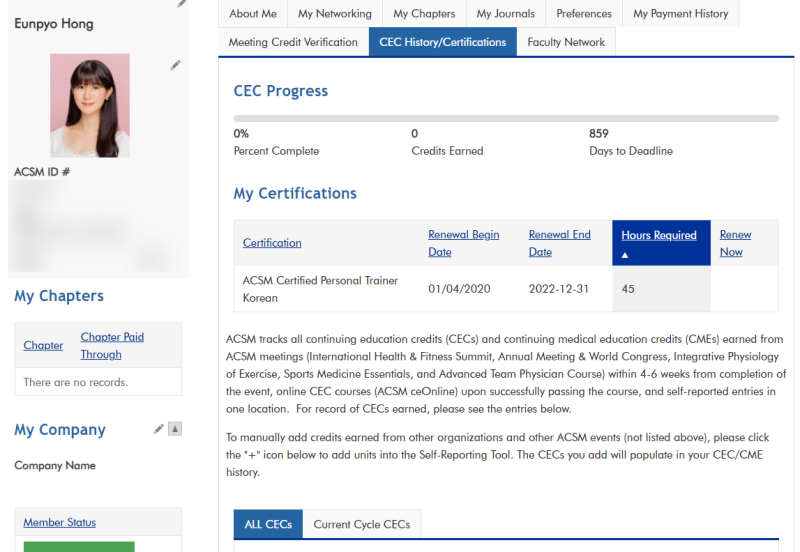
Task: Click the pencil edit icon beside the profile photo
Action: [175, 65]
